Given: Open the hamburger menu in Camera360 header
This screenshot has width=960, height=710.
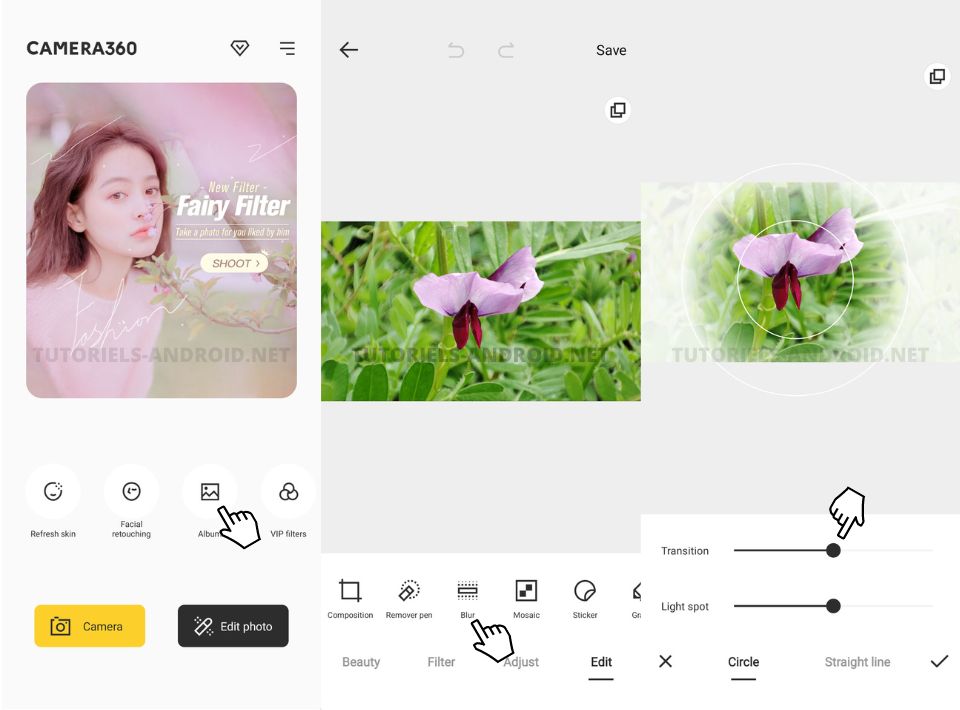Looking at the screenshot, I should point(287,48).
